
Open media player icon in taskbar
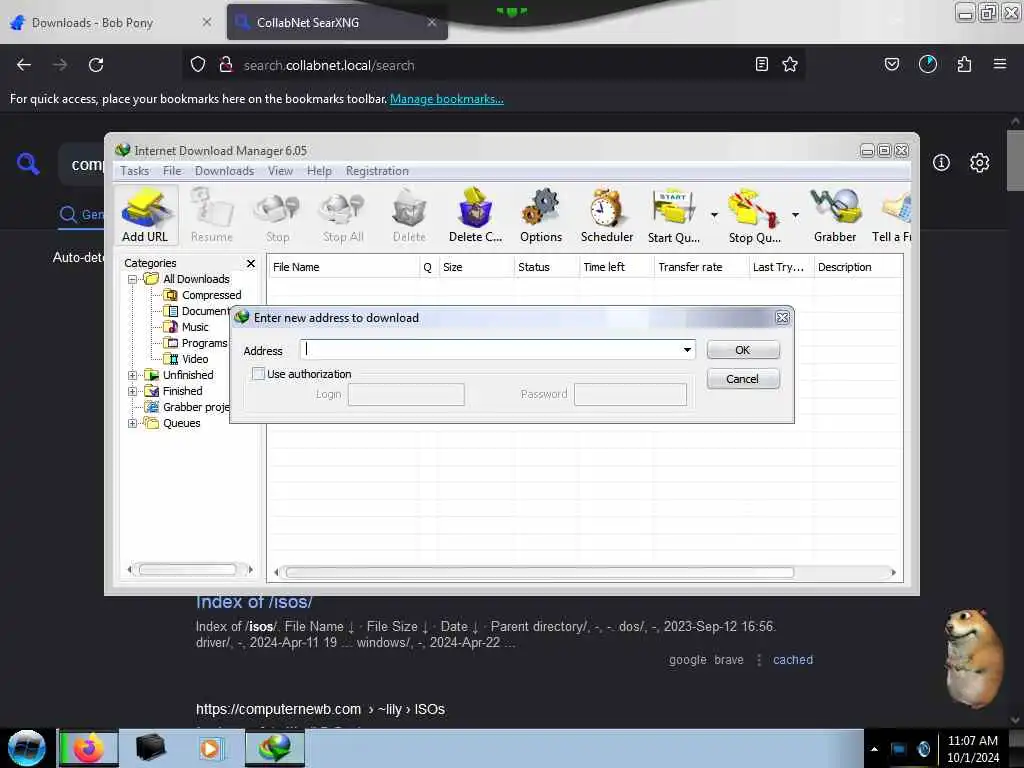point(210,748)
